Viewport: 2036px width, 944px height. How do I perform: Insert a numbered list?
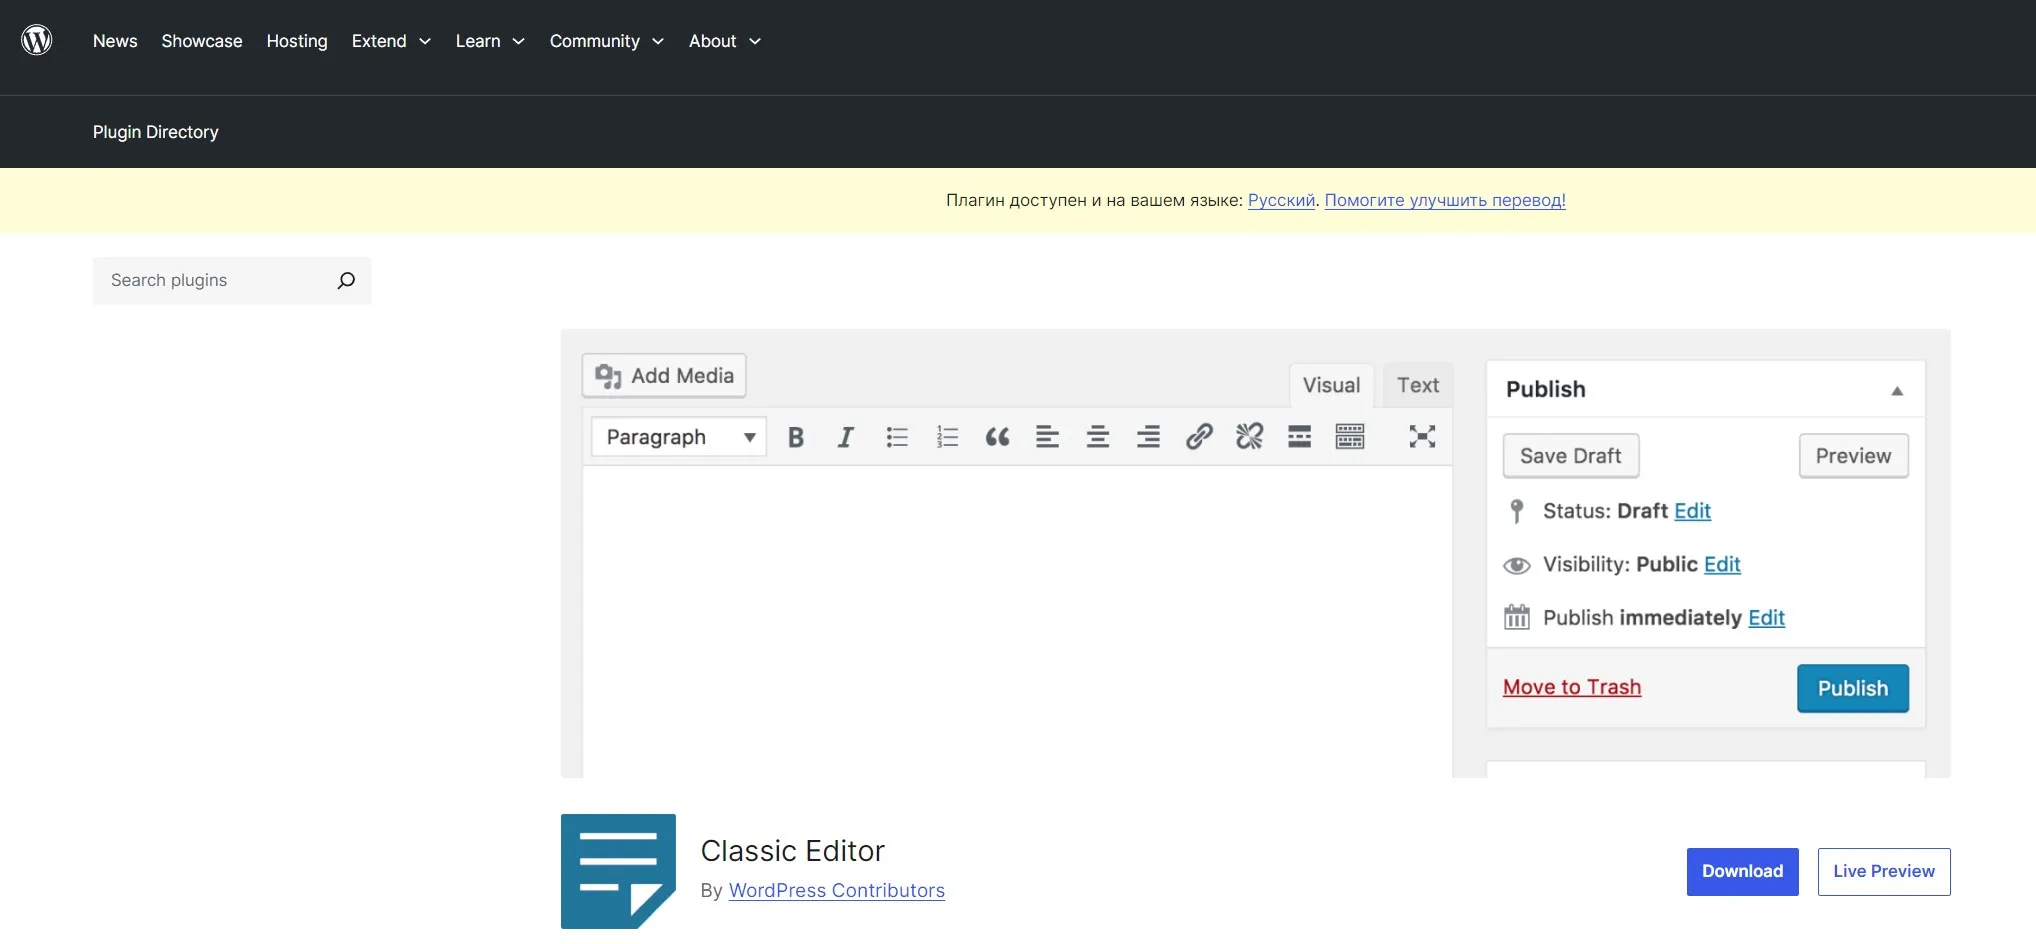pyautogui.click(x=947, y=437)
